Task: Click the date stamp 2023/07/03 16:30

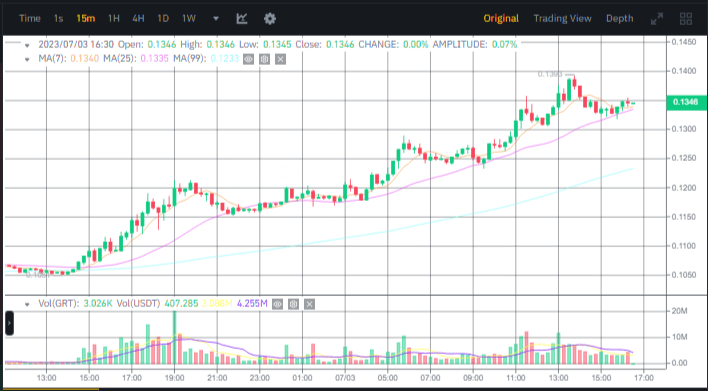Action: (76, 44)
